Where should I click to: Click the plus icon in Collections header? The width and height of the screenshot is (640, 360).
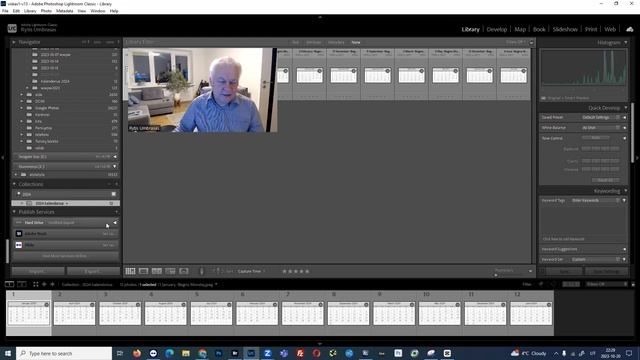pos(116,184)
